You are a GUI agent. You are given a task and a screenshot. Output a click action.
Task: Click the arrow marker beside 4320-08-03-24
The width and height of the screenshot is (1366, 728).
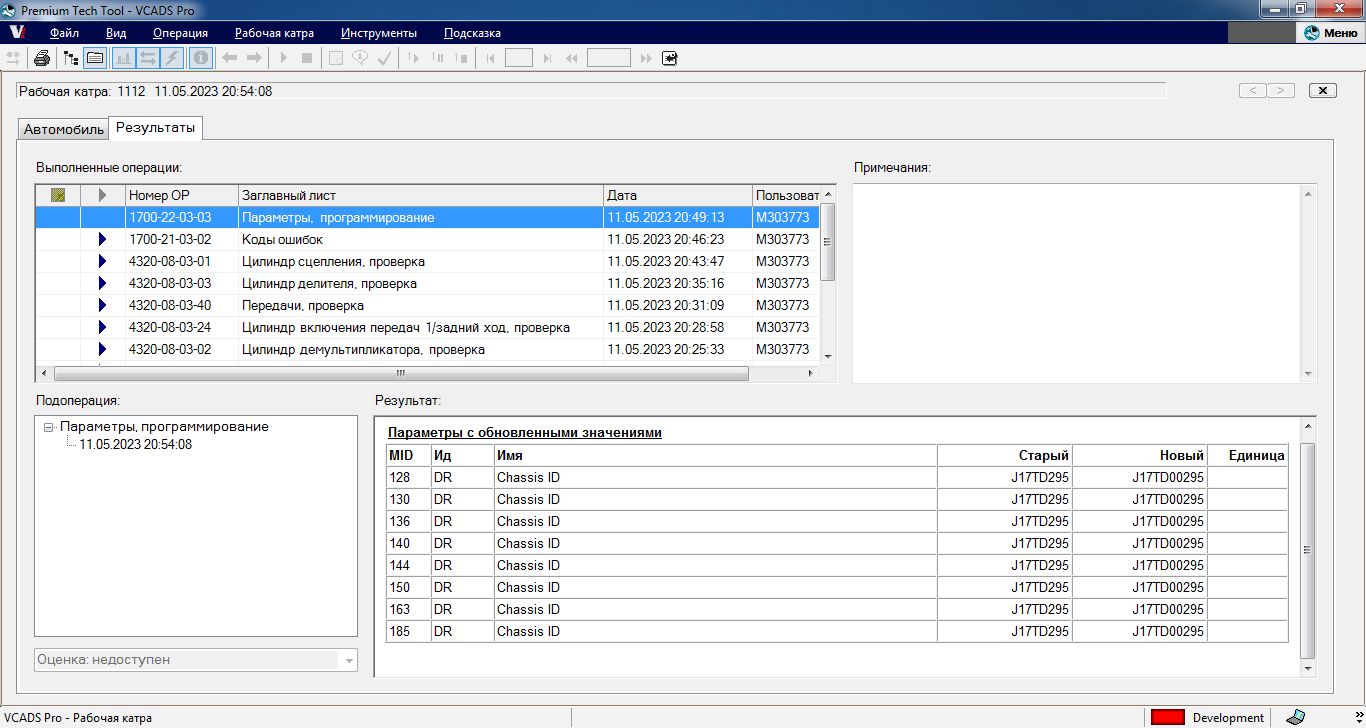click(102, 328)
